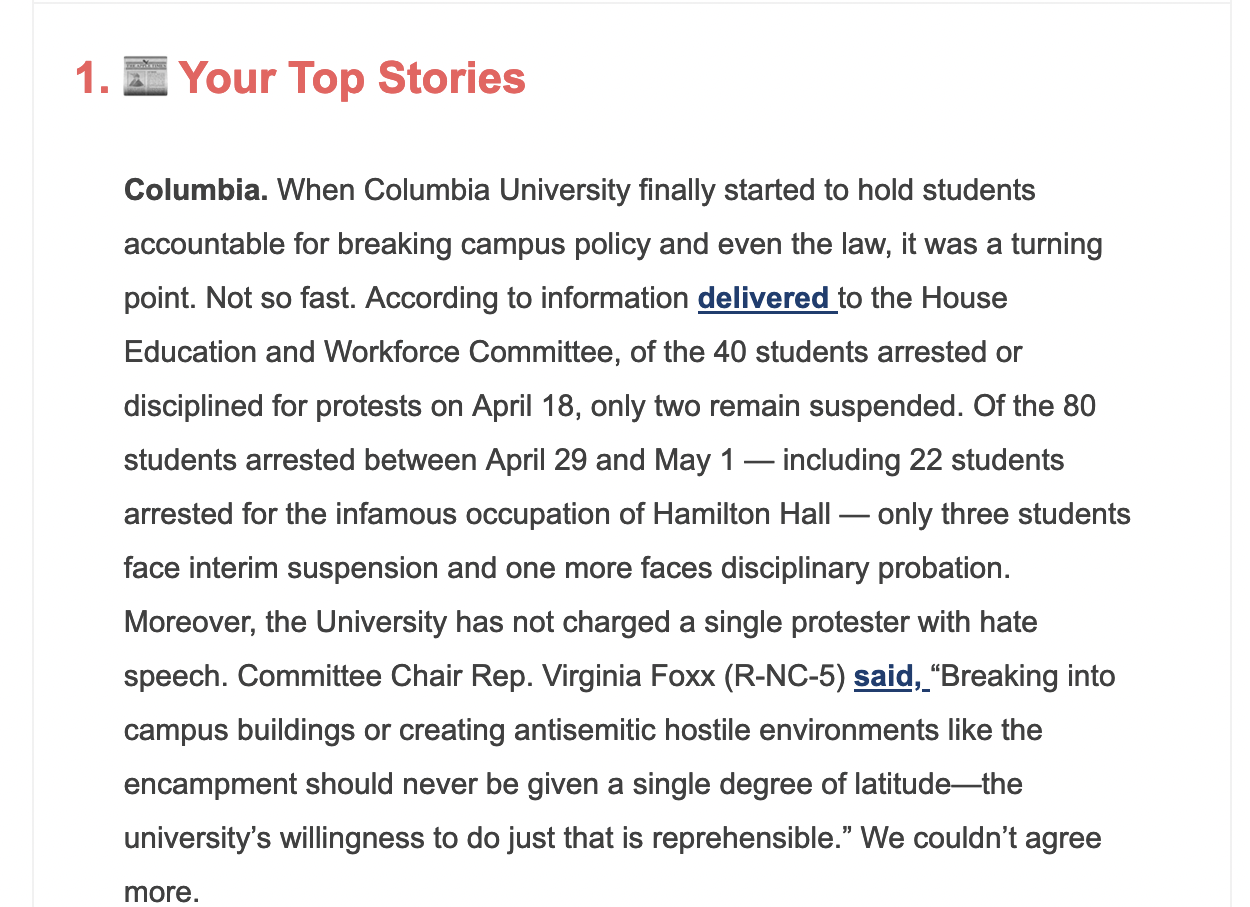Open the "said," hyperlink

[888, 676]
